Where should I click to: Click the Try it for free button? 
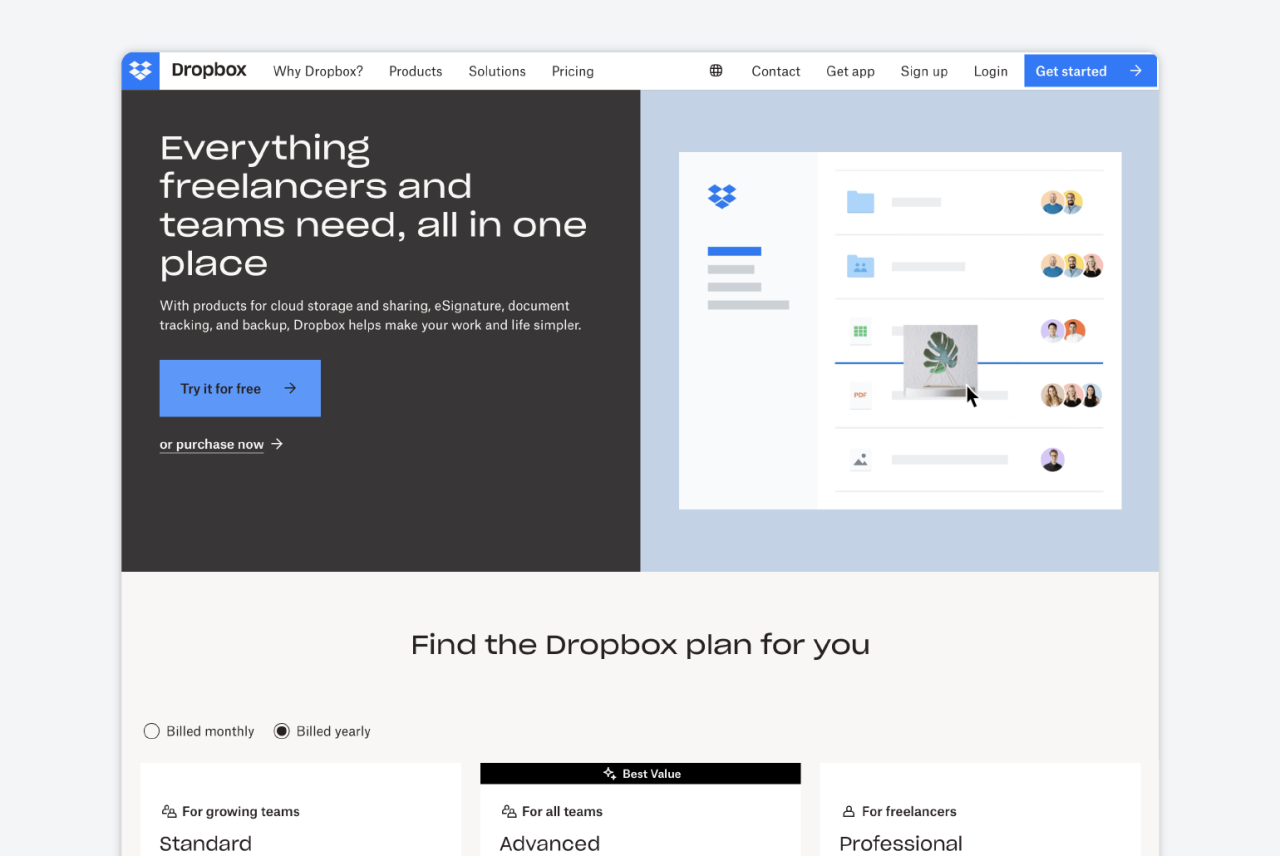pyautogui.click(x=240, y=388)
